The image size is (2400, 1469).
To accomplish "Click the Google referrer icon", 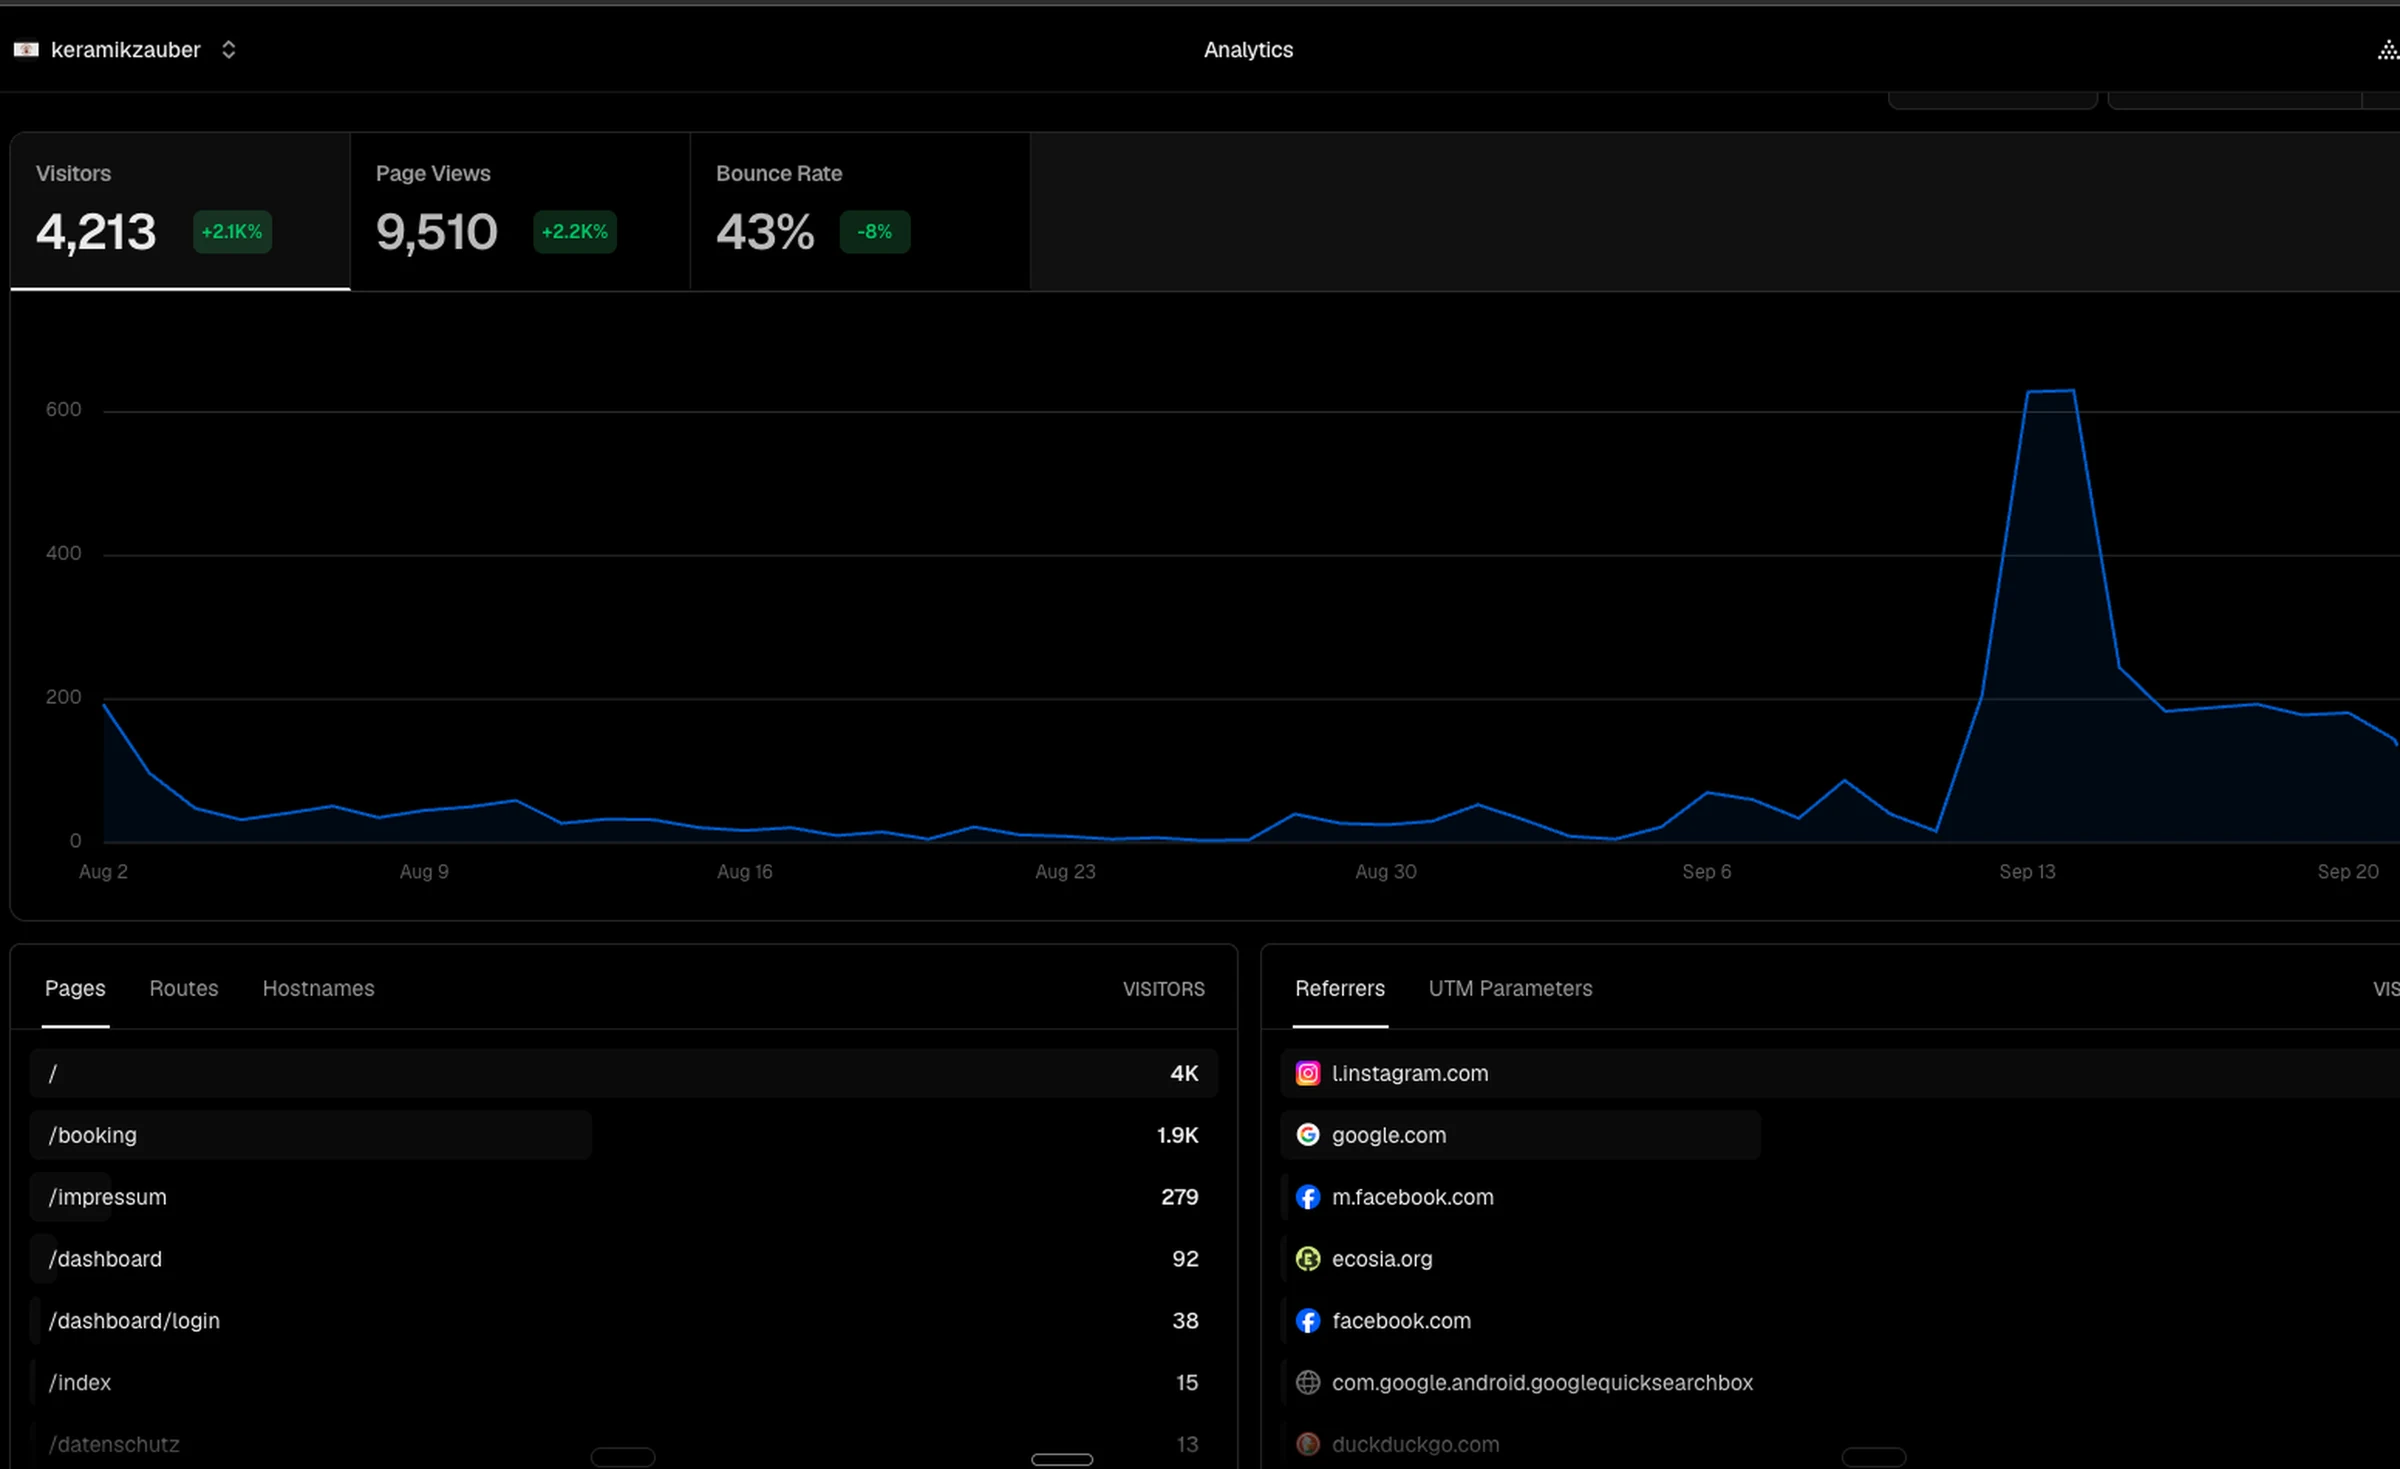I will click(1308, 1135).
